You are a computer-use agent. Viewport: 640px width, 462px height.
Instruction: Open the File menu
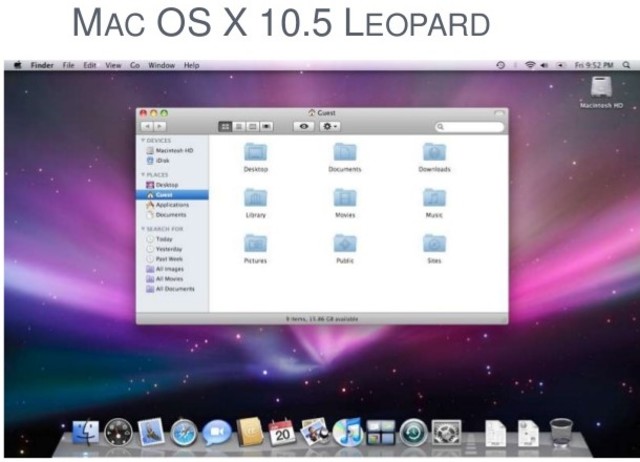[69, 65]
